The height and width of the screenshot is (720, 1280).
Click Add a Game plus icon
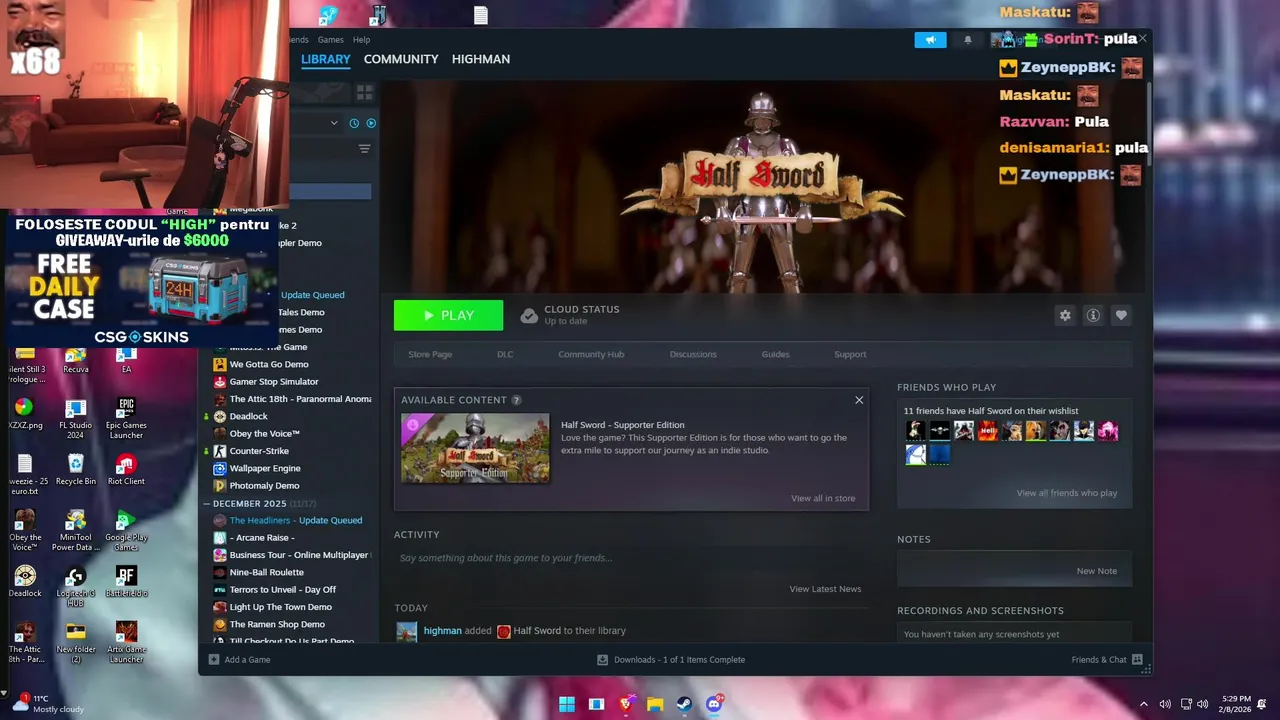pyautogui.click(x=214, y=660)
